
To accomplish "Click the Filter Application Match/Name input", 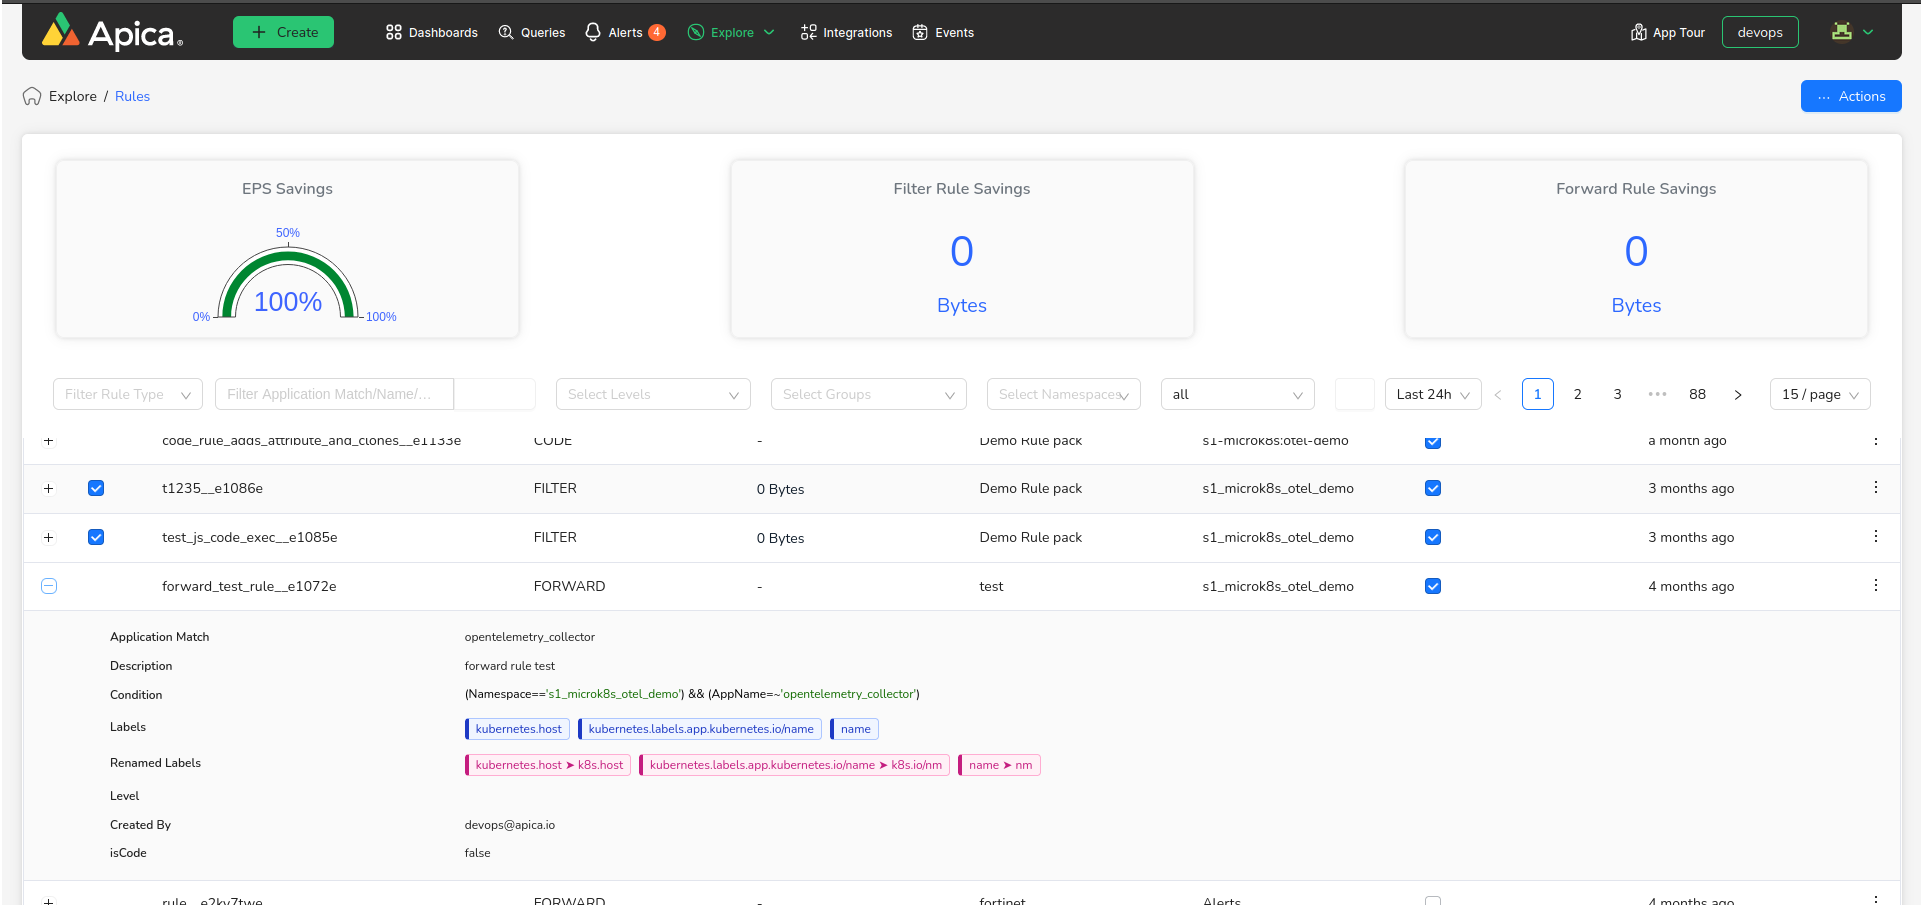I will (334, 395).
